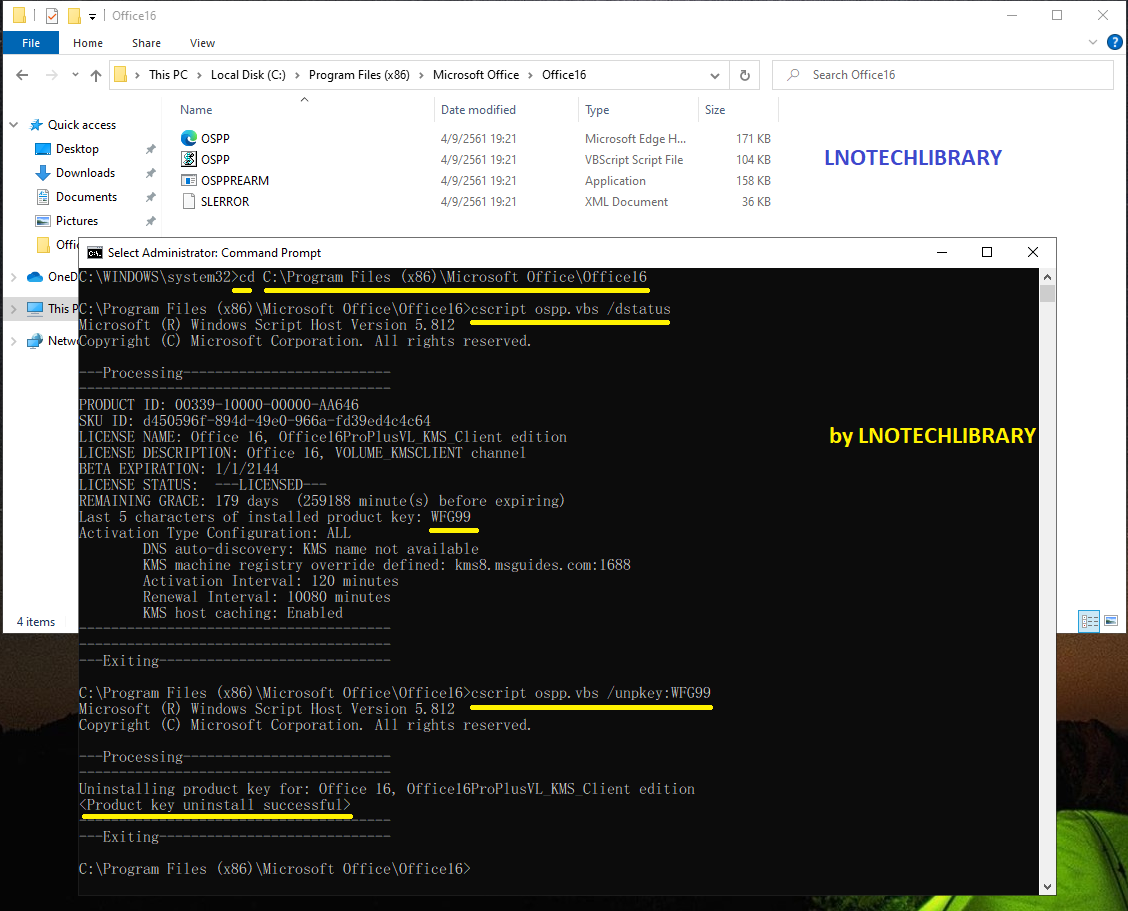This screenshot has width=1128, height=911.
Task: Click Local Disk (C:) breadcrumb
Action: (x=248, y=75)
